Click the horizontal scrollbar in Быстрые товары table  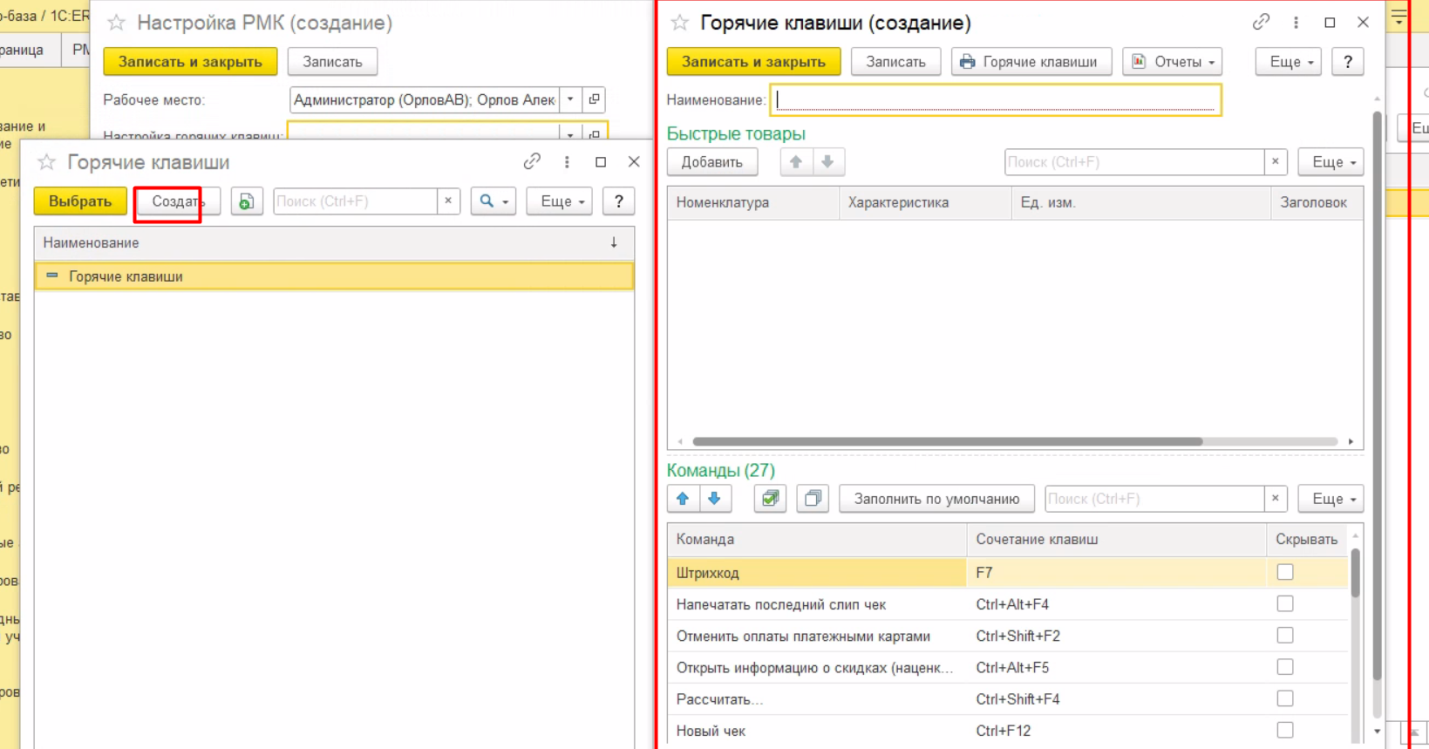click(x=946, y=441)
